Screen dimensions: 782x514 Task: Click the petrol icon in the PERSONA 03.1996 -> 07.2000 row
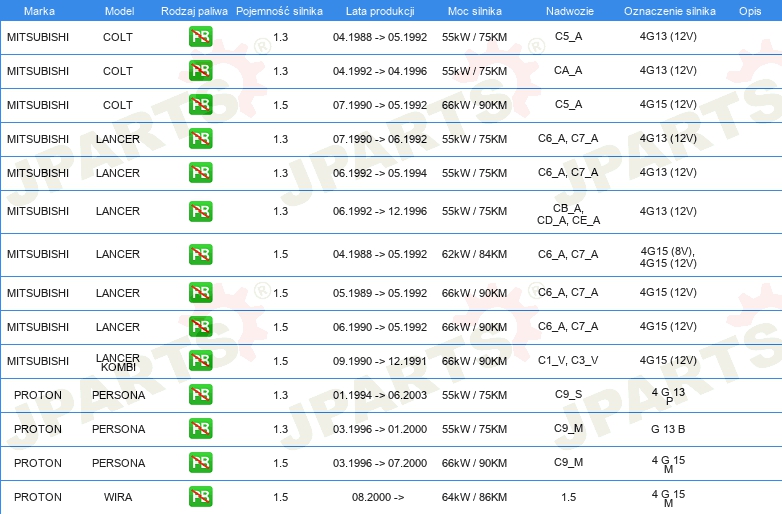200,463
